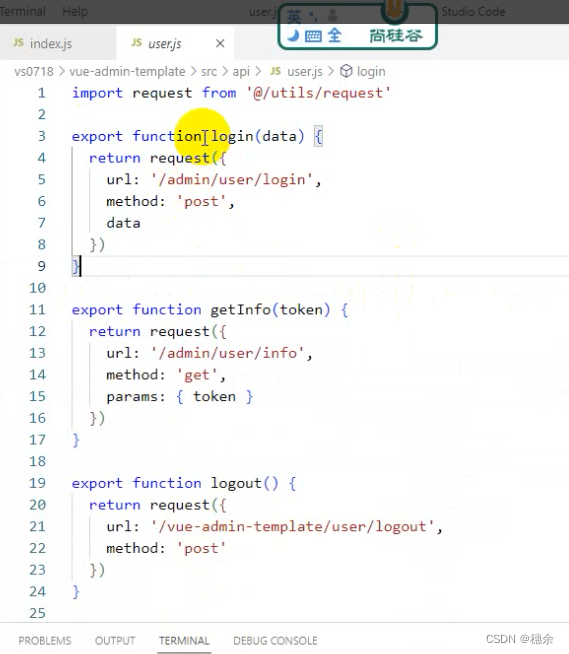Open the DEBUG CONSOLE panel tab
The height and width of the screenshot is (654, 569).
point(275,640)
